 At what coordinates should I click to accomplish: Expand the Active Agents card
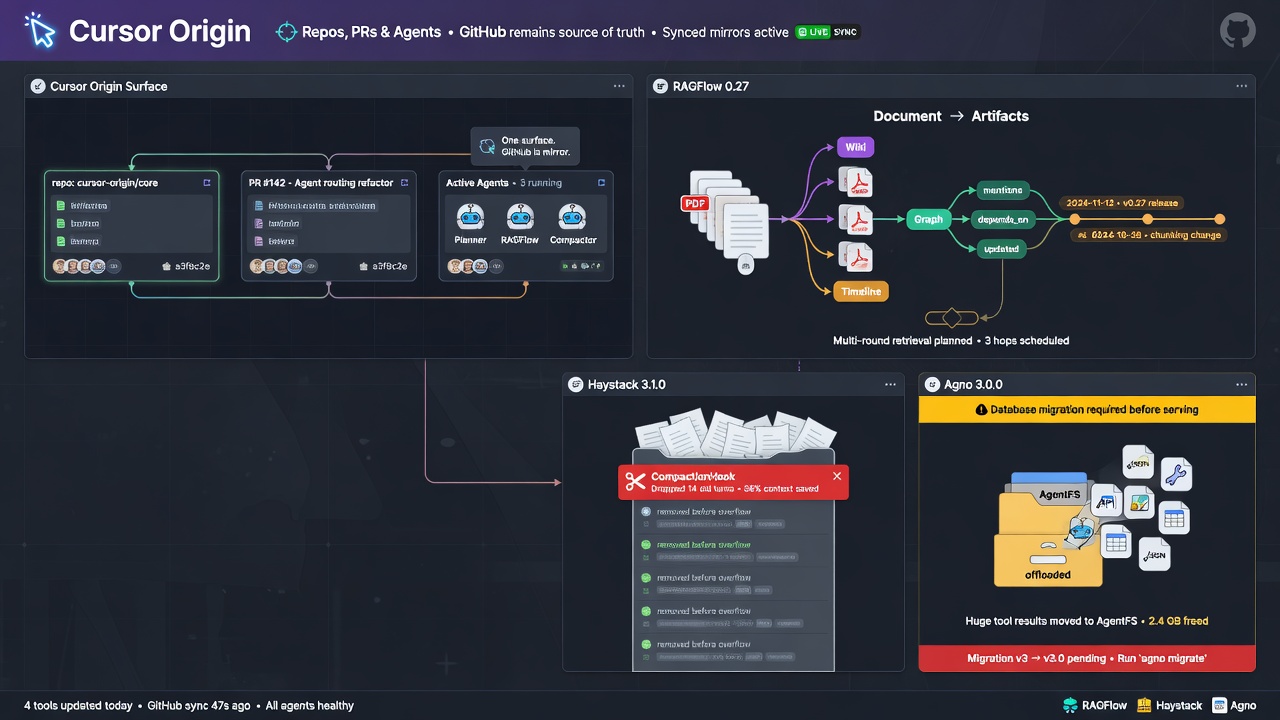(601, 183)
